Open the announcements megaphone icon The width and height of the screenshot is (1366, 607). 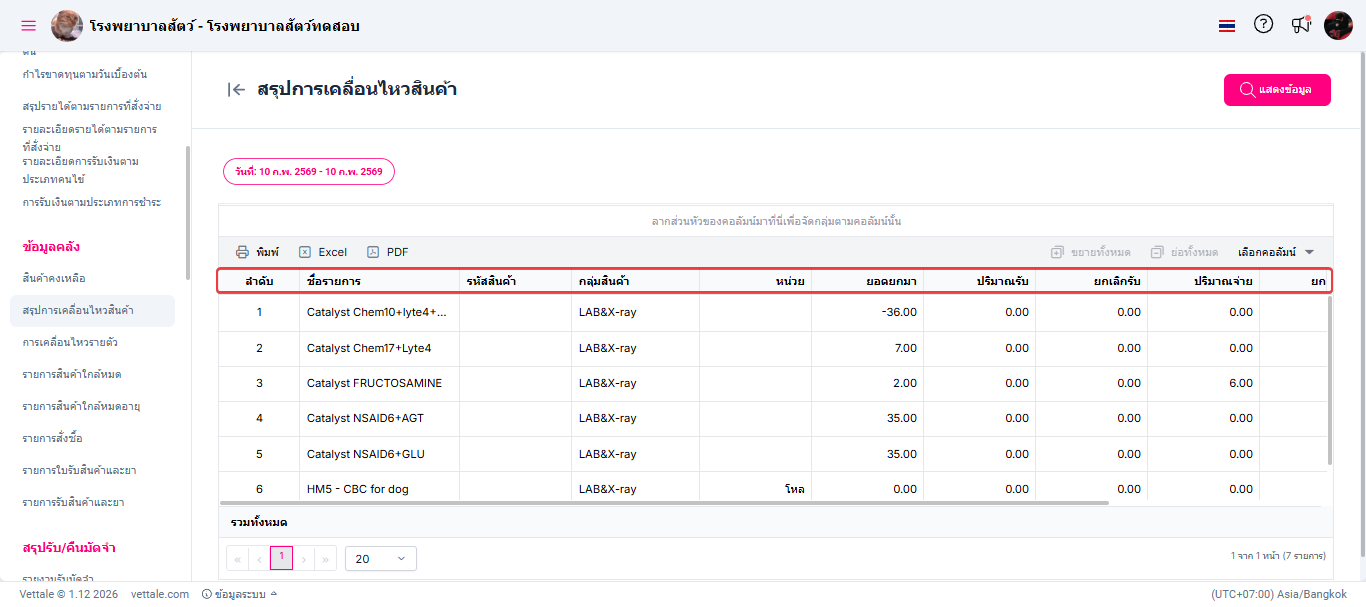point(1300,25)
